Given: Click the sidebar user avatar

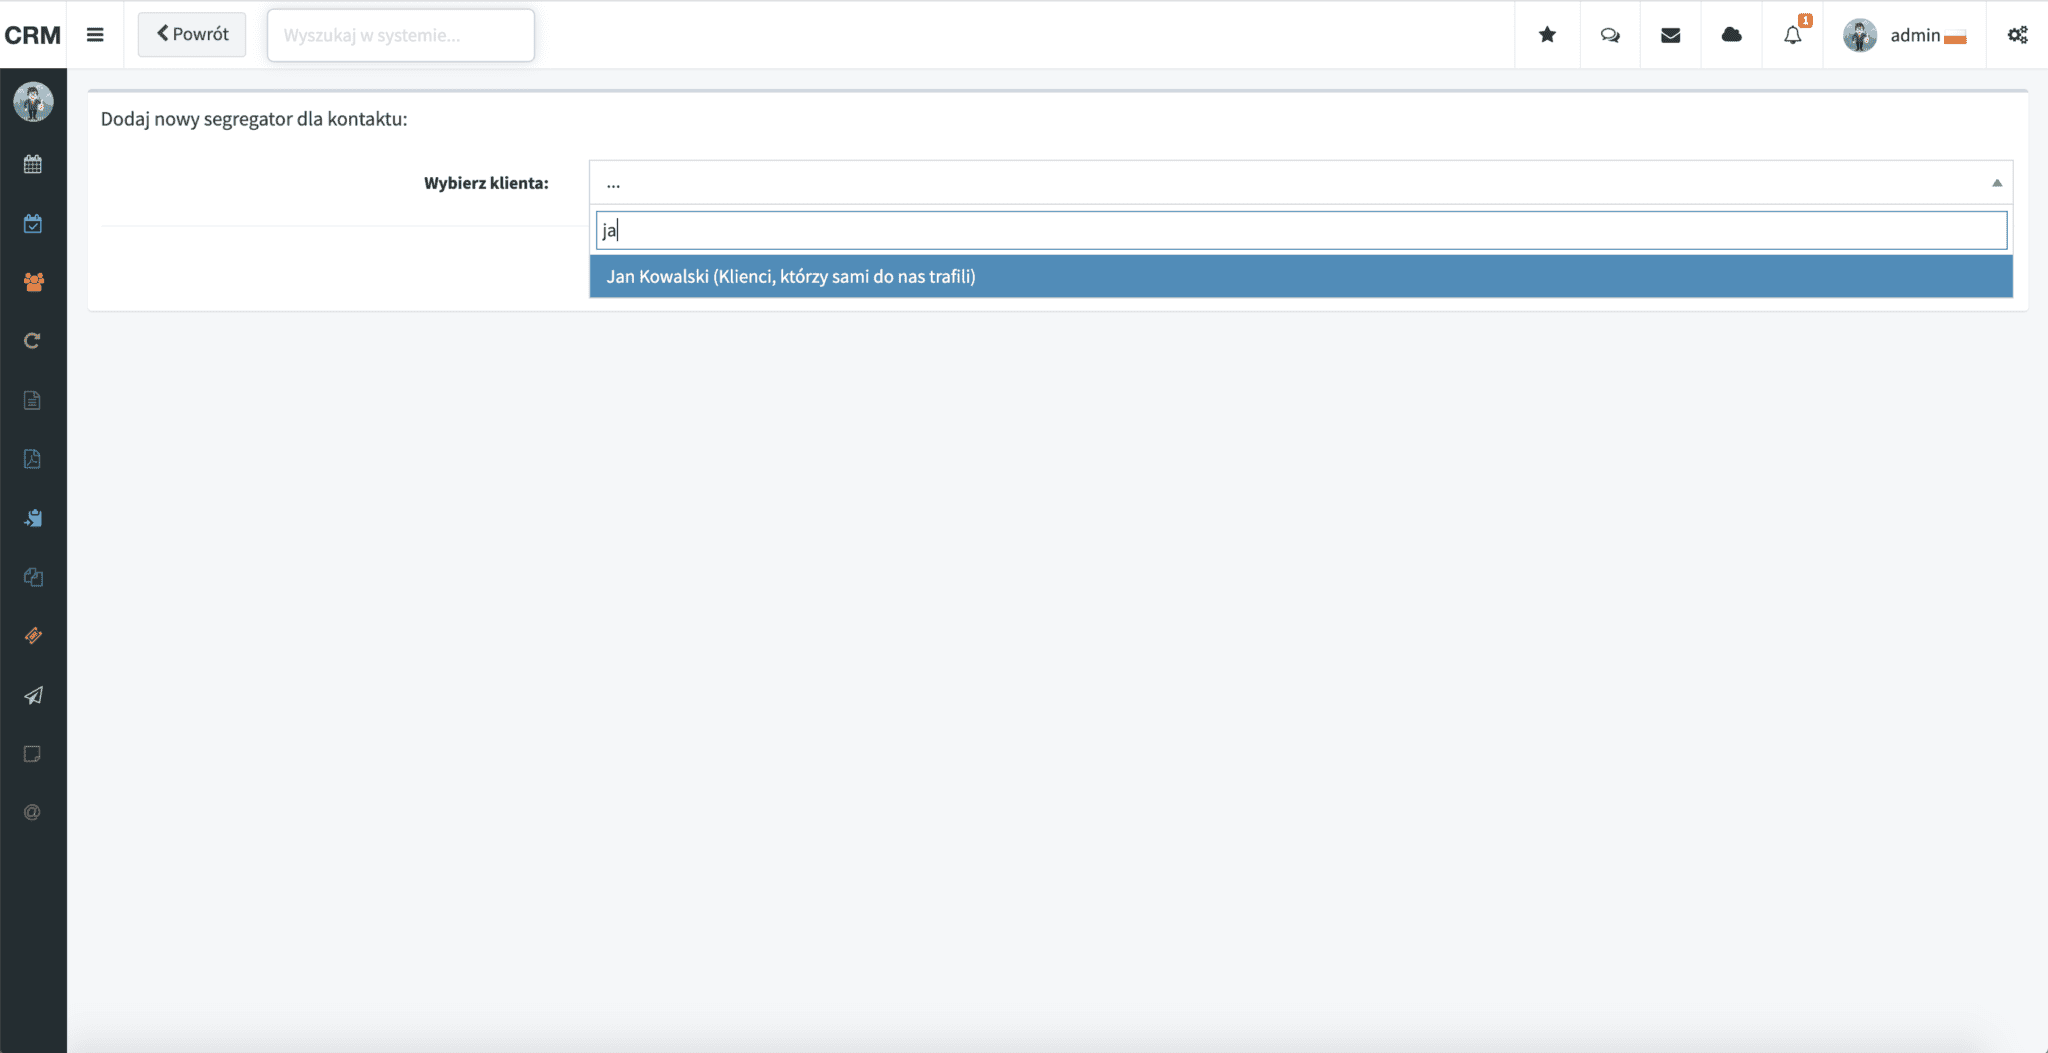Looking at the screenshot, I should point(33,102).
